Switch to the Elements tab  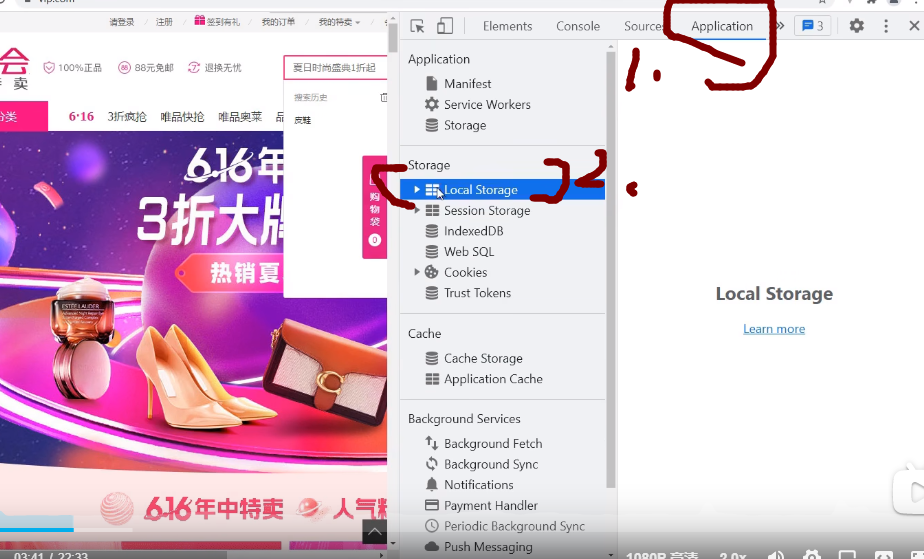tap(507, 26)
